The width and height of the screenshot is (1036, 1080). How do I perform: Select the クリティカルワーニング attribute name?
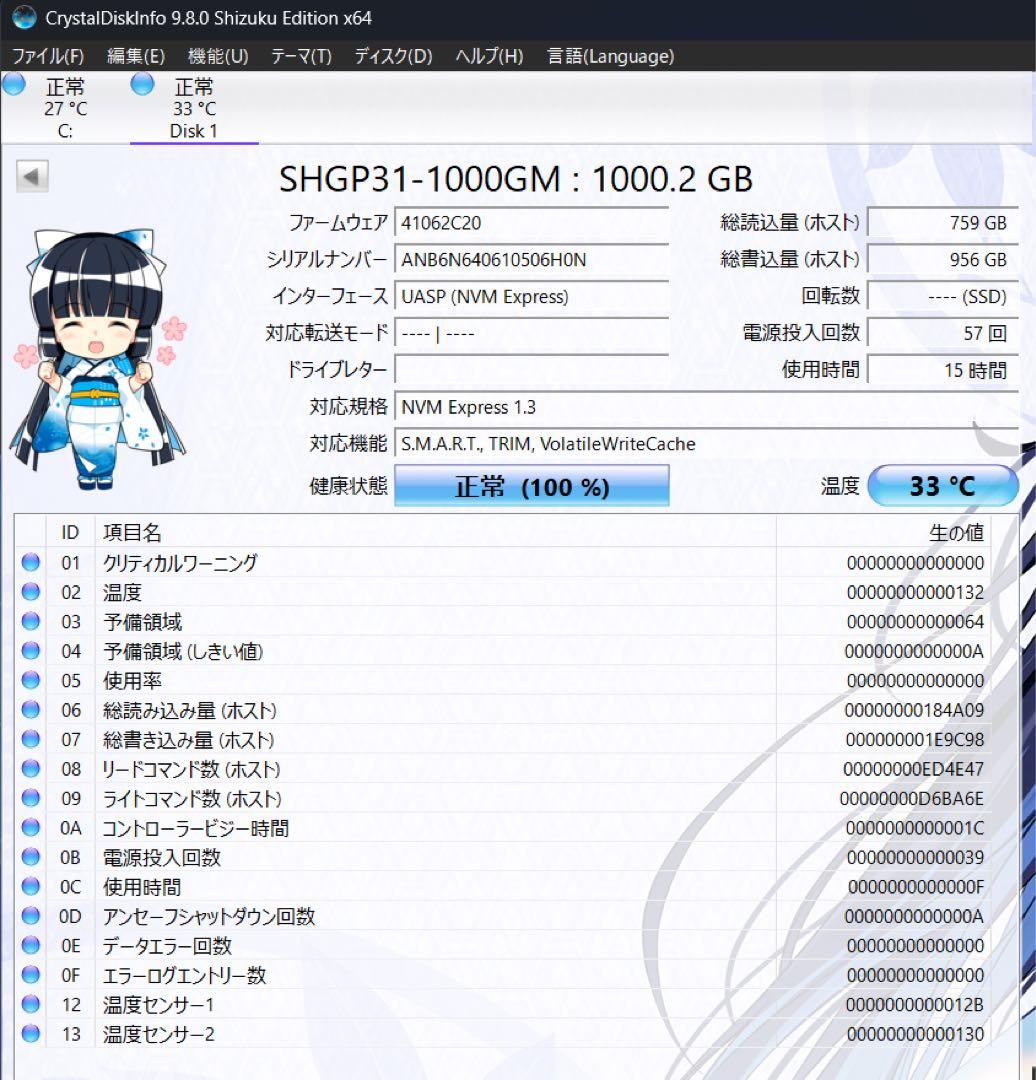click(180, 563)
